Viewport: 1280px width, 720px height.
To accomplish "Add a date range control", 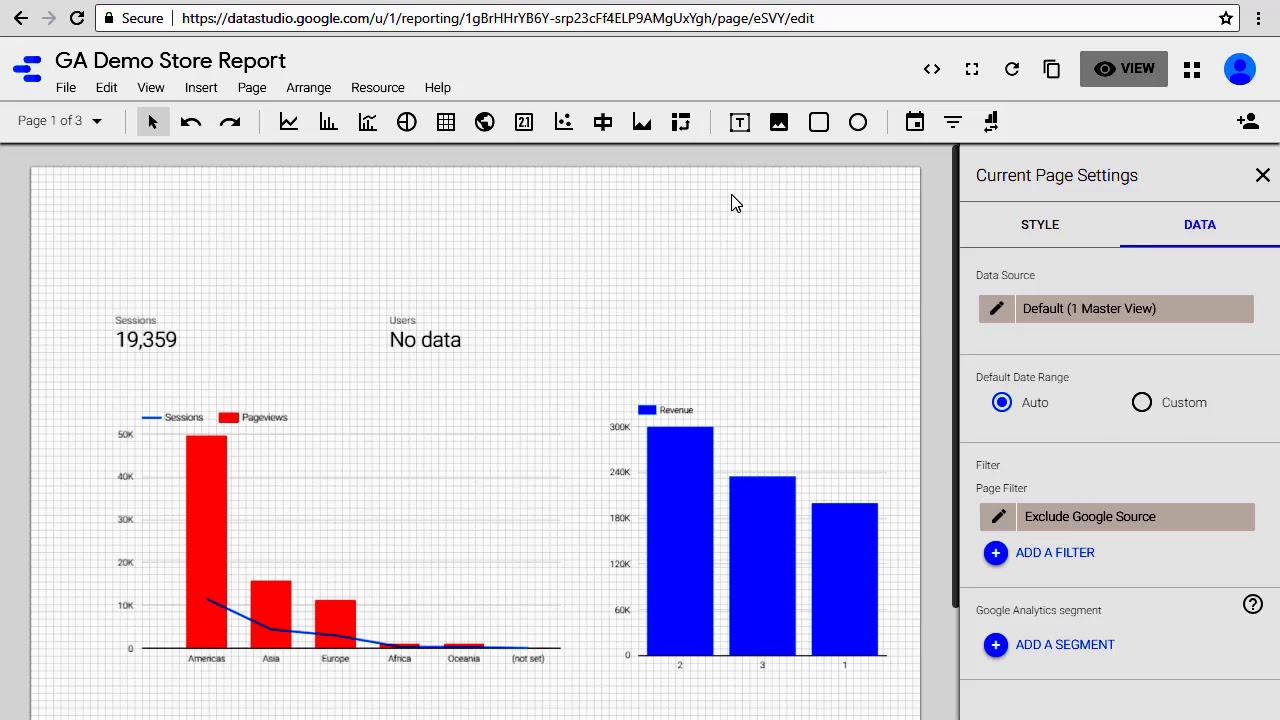I will pos(915,122).
